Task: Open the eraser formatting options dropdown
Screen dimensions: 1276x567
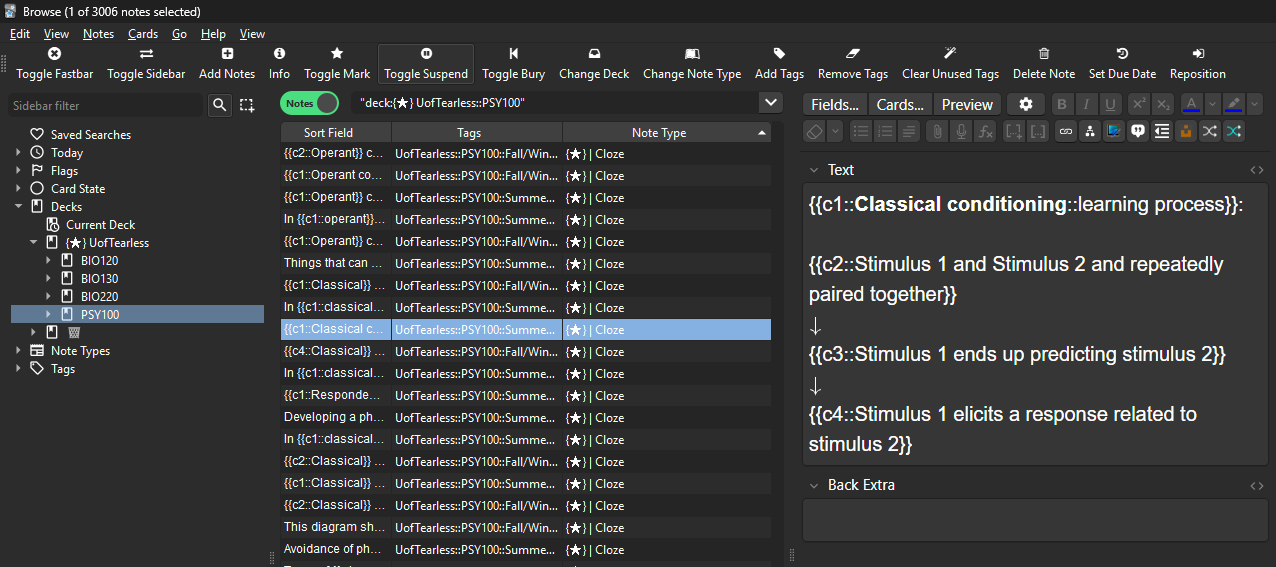Action: point(835,131)
